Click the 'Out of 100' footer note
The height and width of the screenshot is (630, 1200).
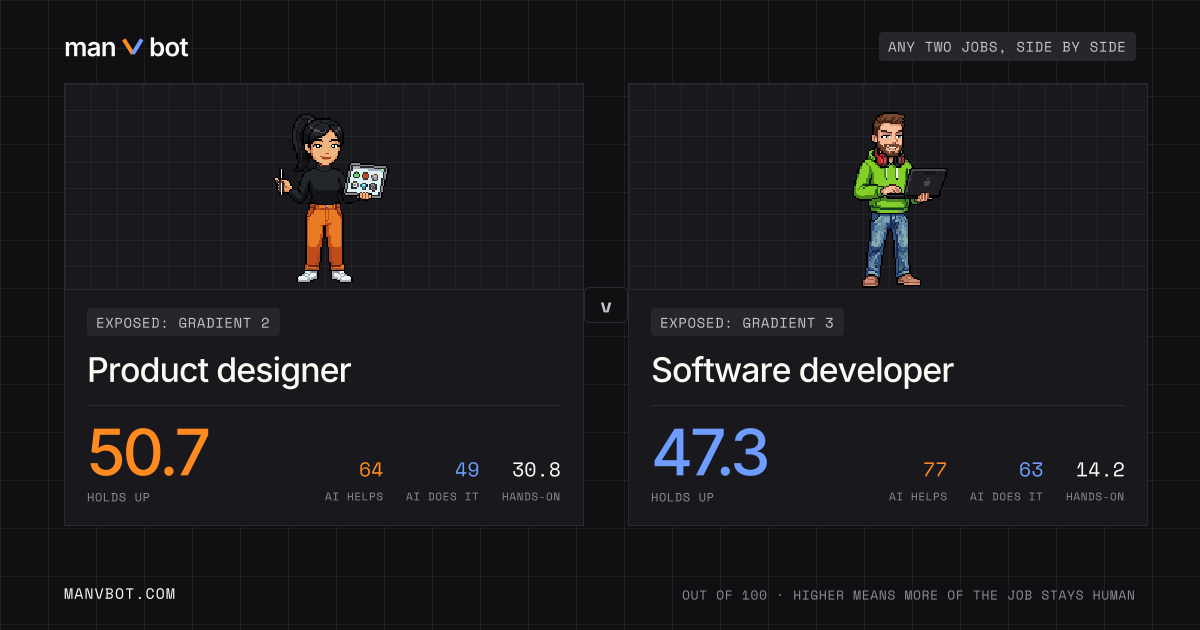pos(908,595)
